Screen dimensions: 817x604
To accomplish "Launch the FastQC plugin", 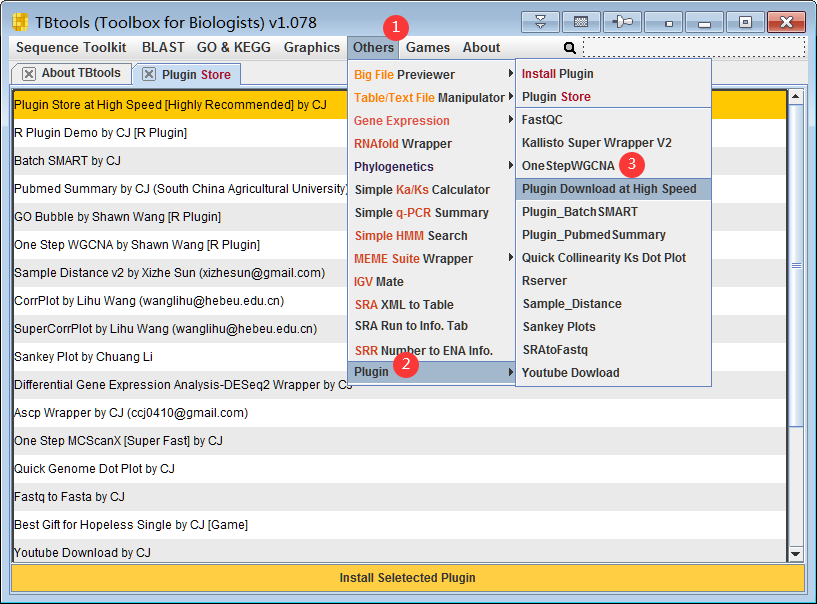I will click(613, 119).
